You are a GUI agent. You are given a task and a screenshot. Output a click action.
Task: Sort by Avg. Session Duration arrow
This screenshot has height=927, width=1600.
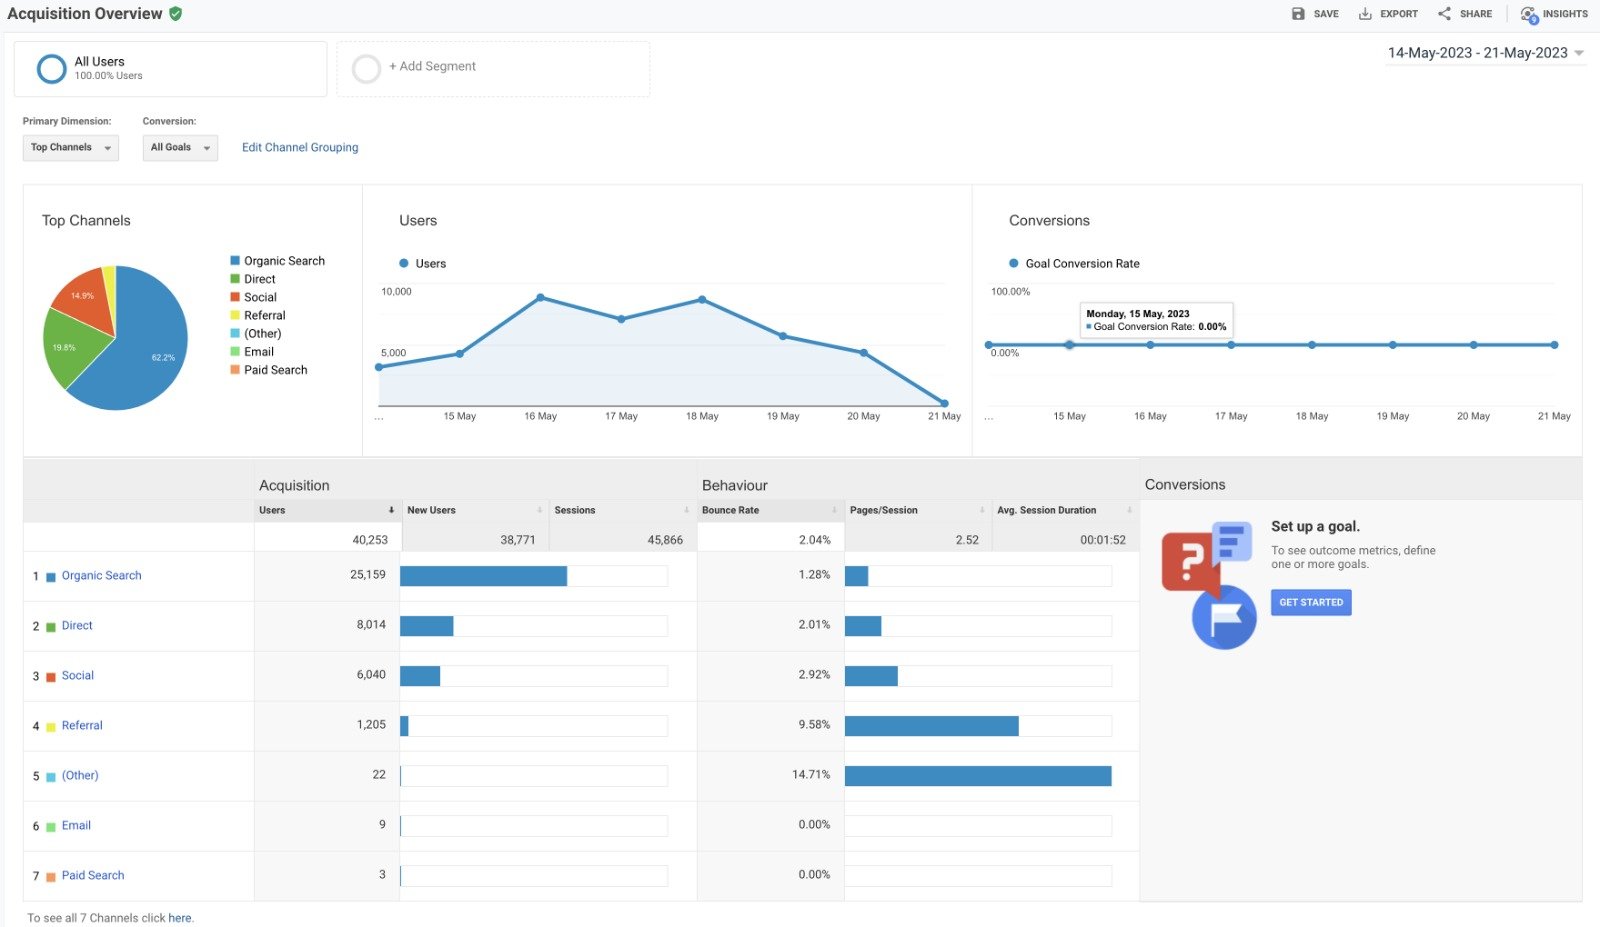coord(1129,510)
